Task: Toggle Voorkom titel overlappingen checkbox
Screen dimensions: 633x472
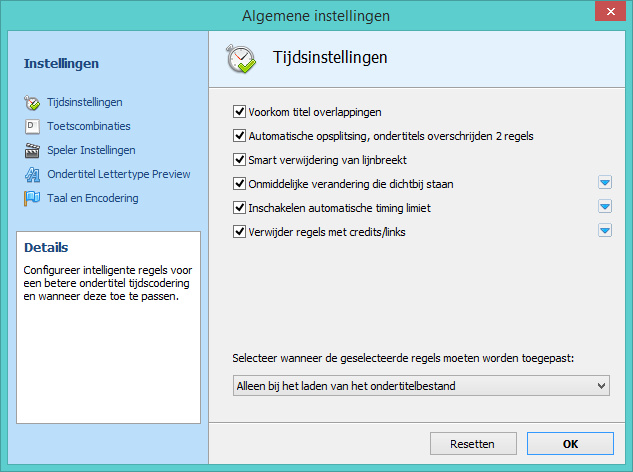Action: [239, 112]
